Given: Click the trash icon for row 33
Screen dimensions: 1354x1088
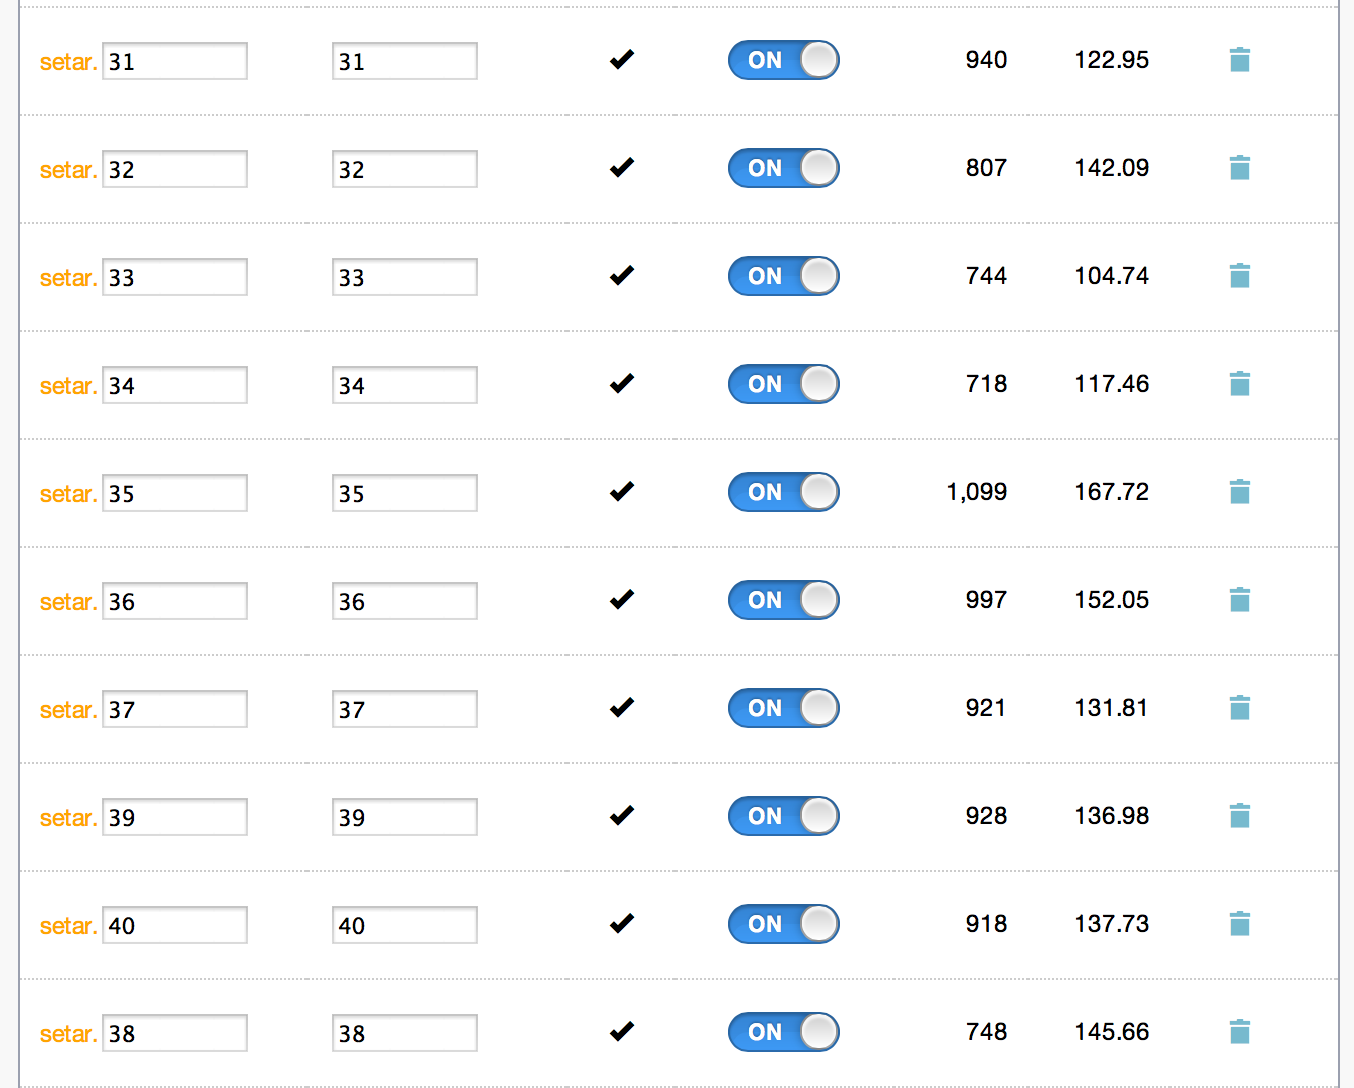Looking at the screenshot, I should 1239,276.
